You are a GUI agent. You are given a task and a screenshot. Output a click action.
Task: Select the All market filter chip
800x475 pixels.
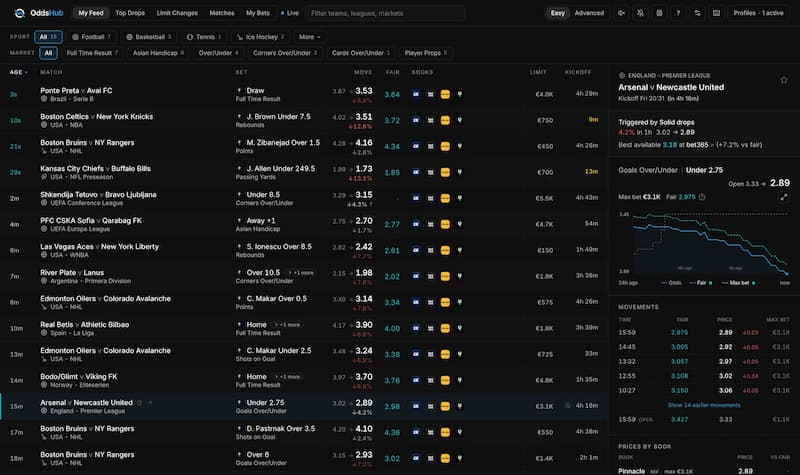(x=48, y=53)
